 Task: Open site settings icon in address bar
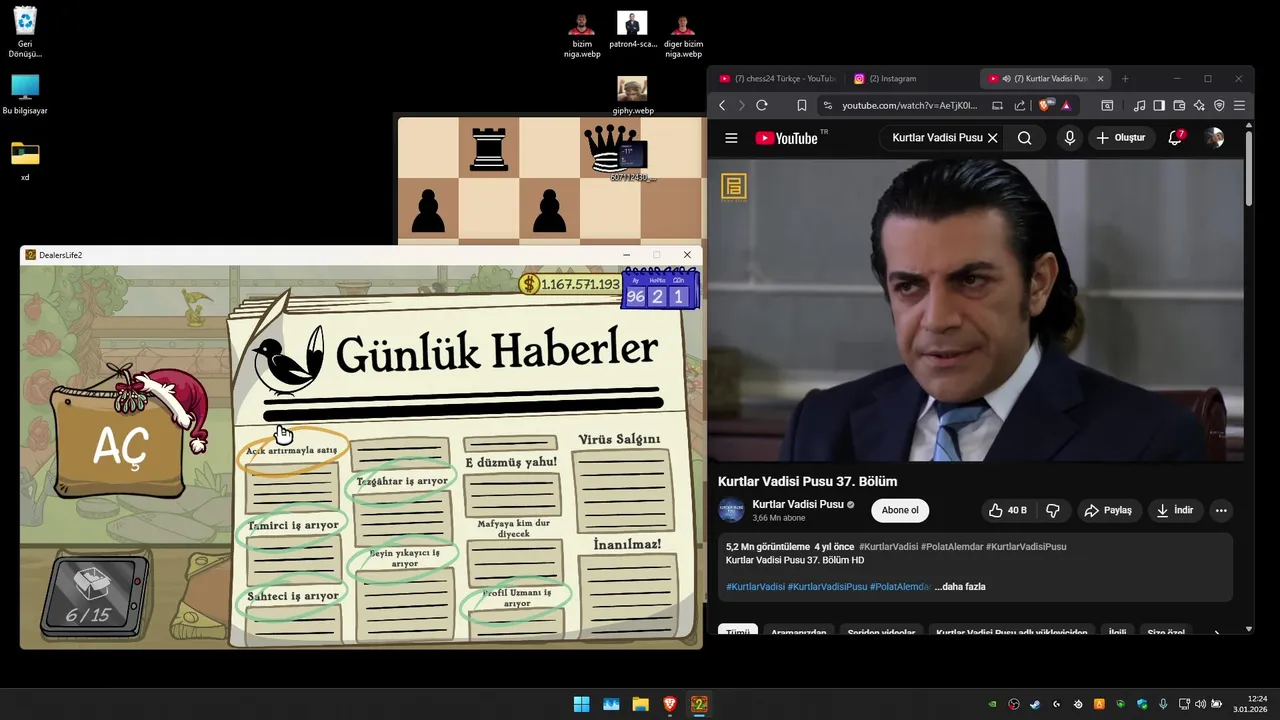pyautogui.click(x=827, y=106)
